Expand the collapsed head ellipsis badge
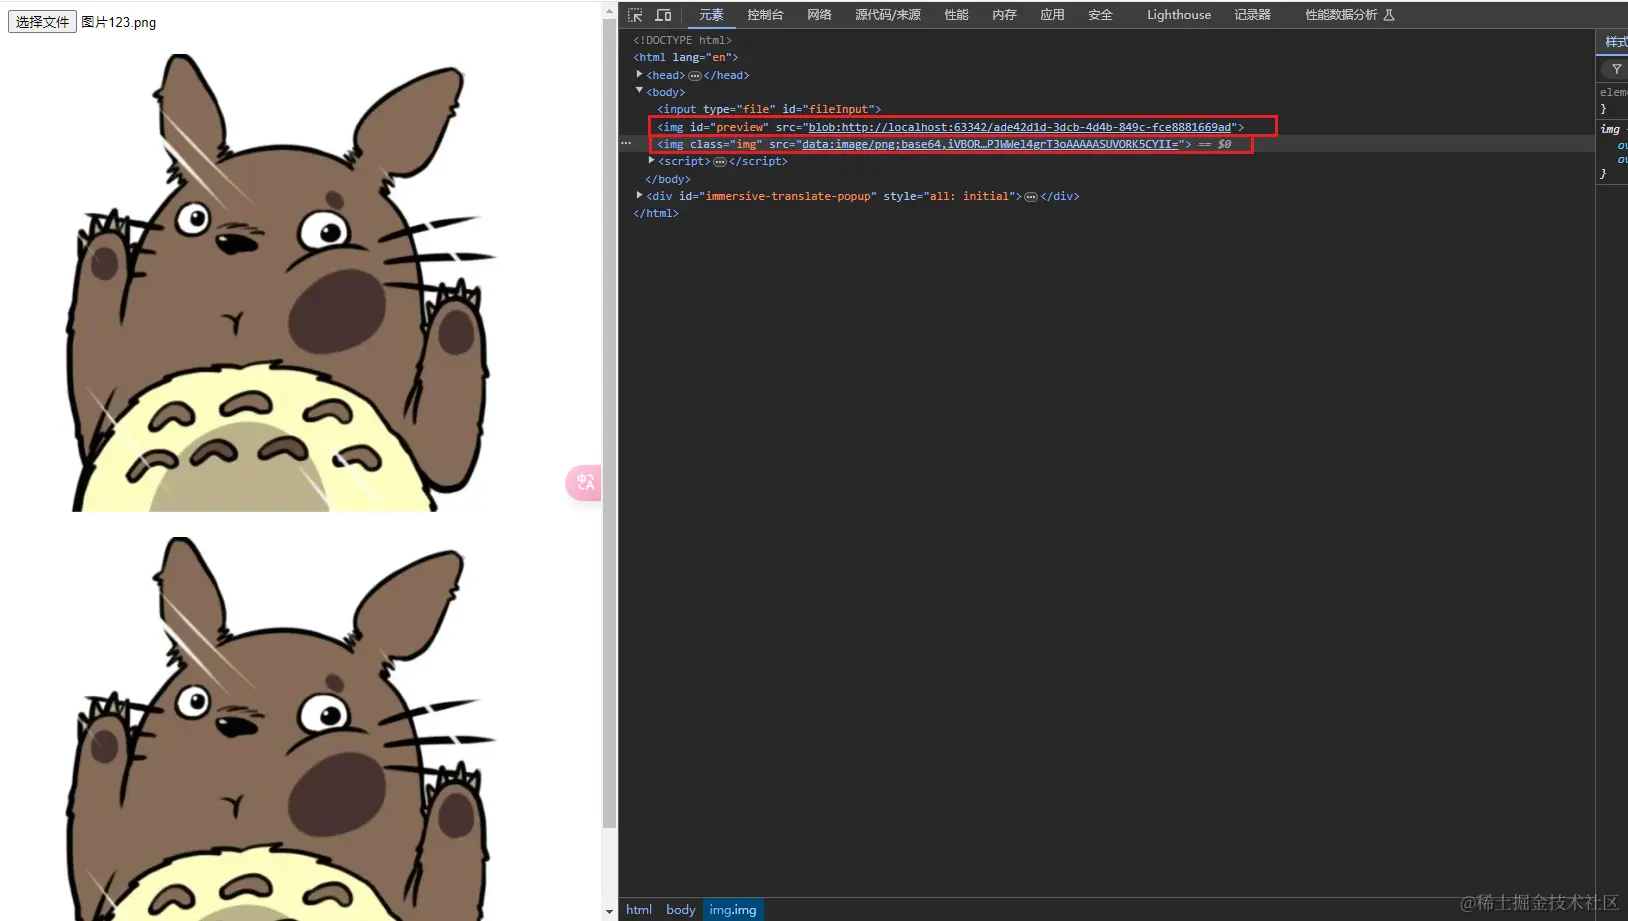Image resolution: width=1628 pixels, height=921 pixels. 695,76
